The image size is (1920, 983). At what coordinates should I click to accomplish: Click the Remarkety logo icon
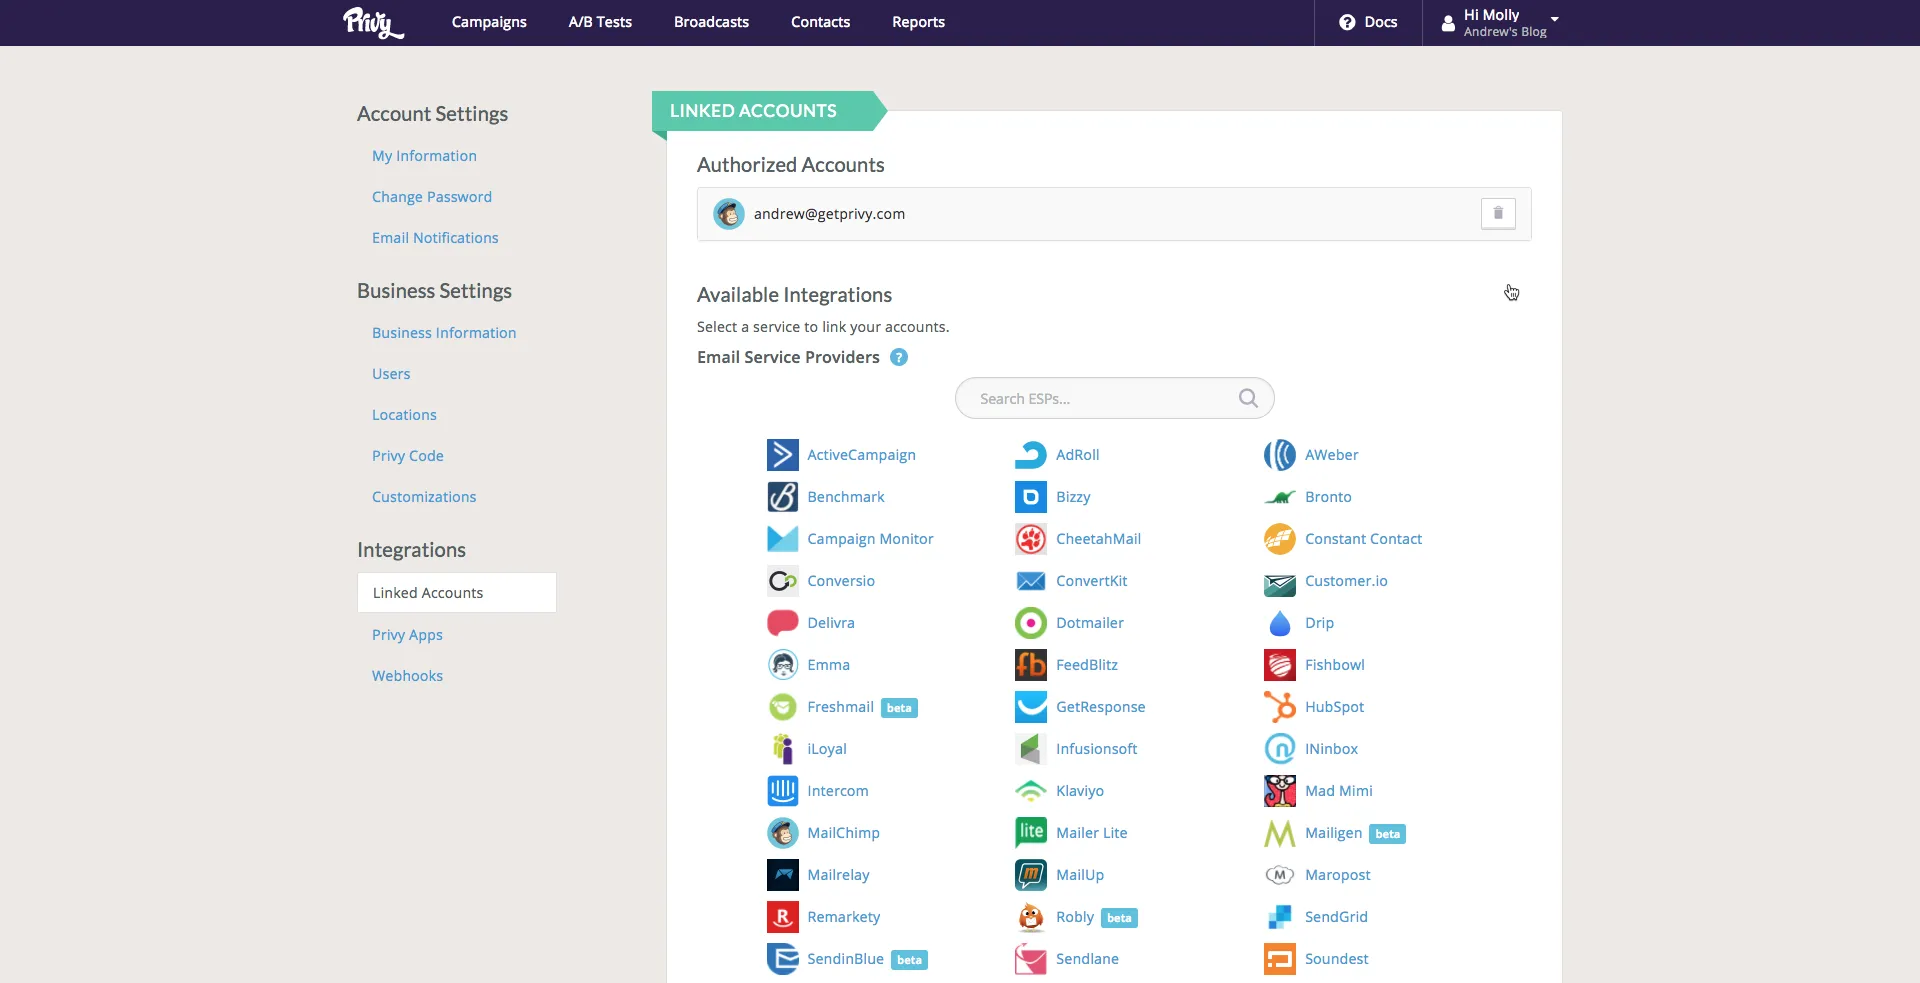click(782, 917)
